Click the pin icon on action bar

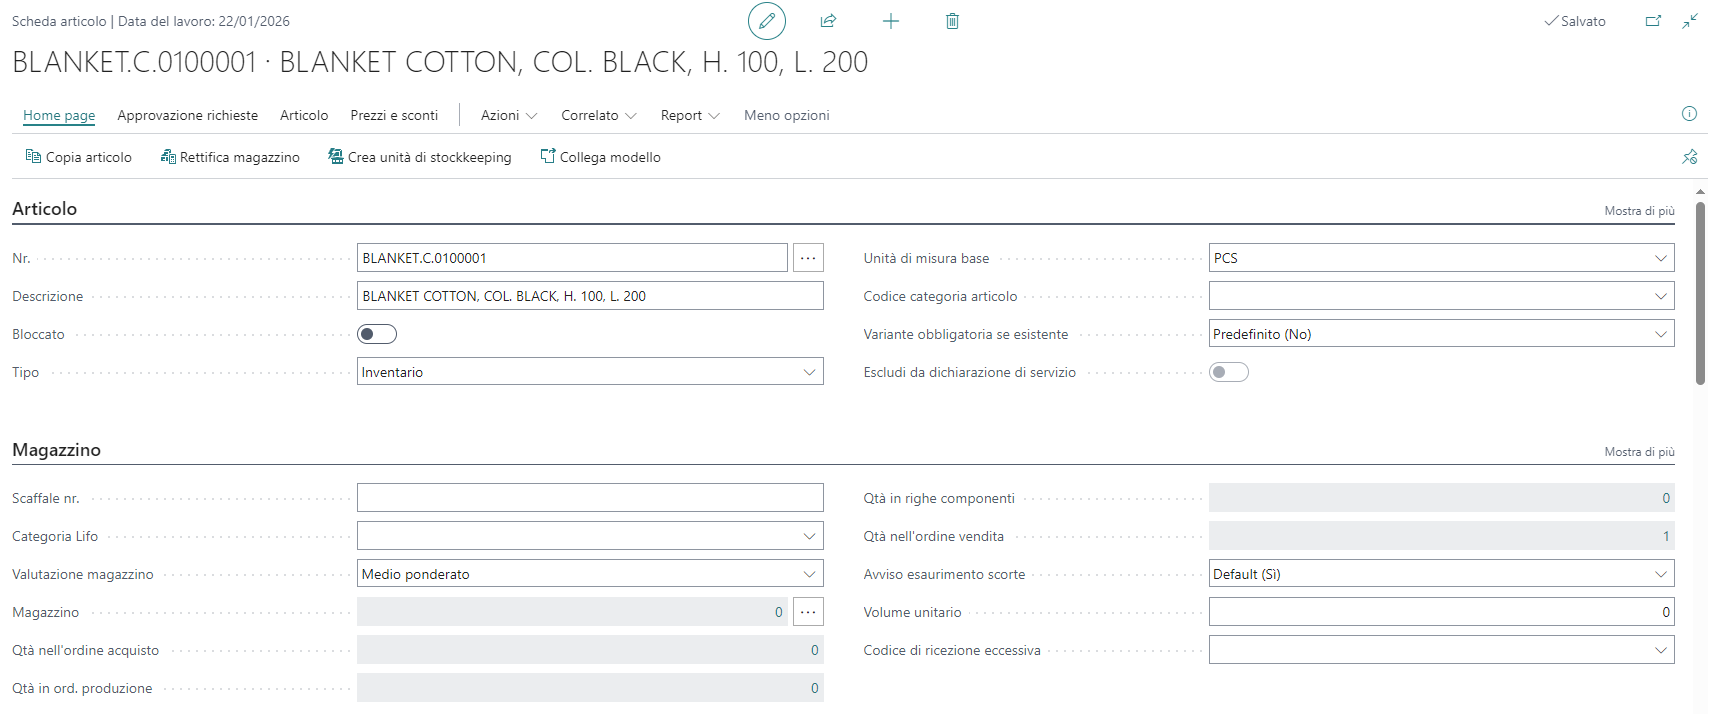click(1689, 157)
